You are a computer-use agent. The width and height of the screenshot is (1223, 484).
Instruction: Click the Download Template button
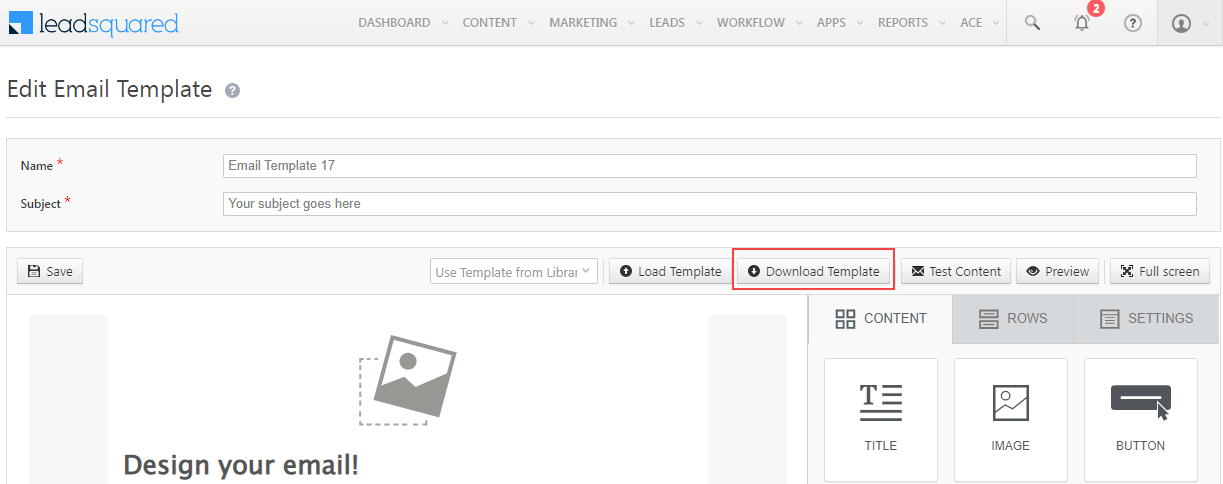[x=813, y=271]
